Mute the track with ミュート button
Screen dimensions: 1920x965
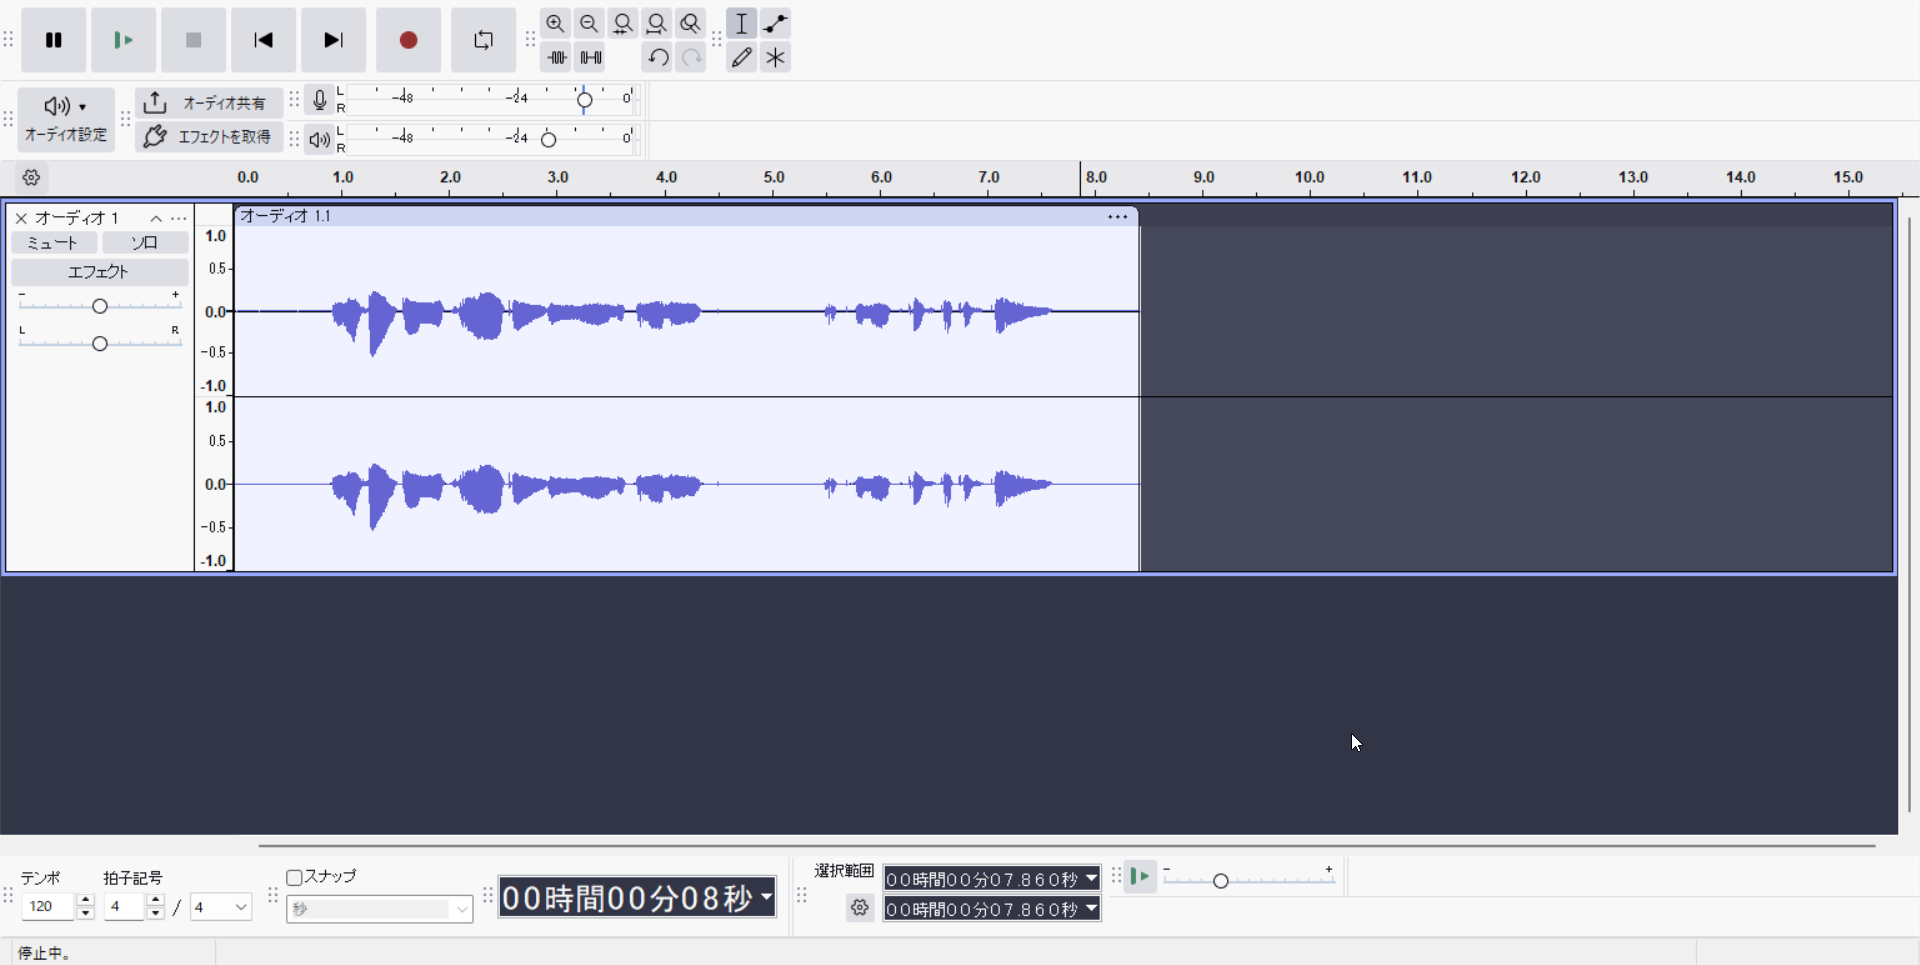[x=53, y=243]
